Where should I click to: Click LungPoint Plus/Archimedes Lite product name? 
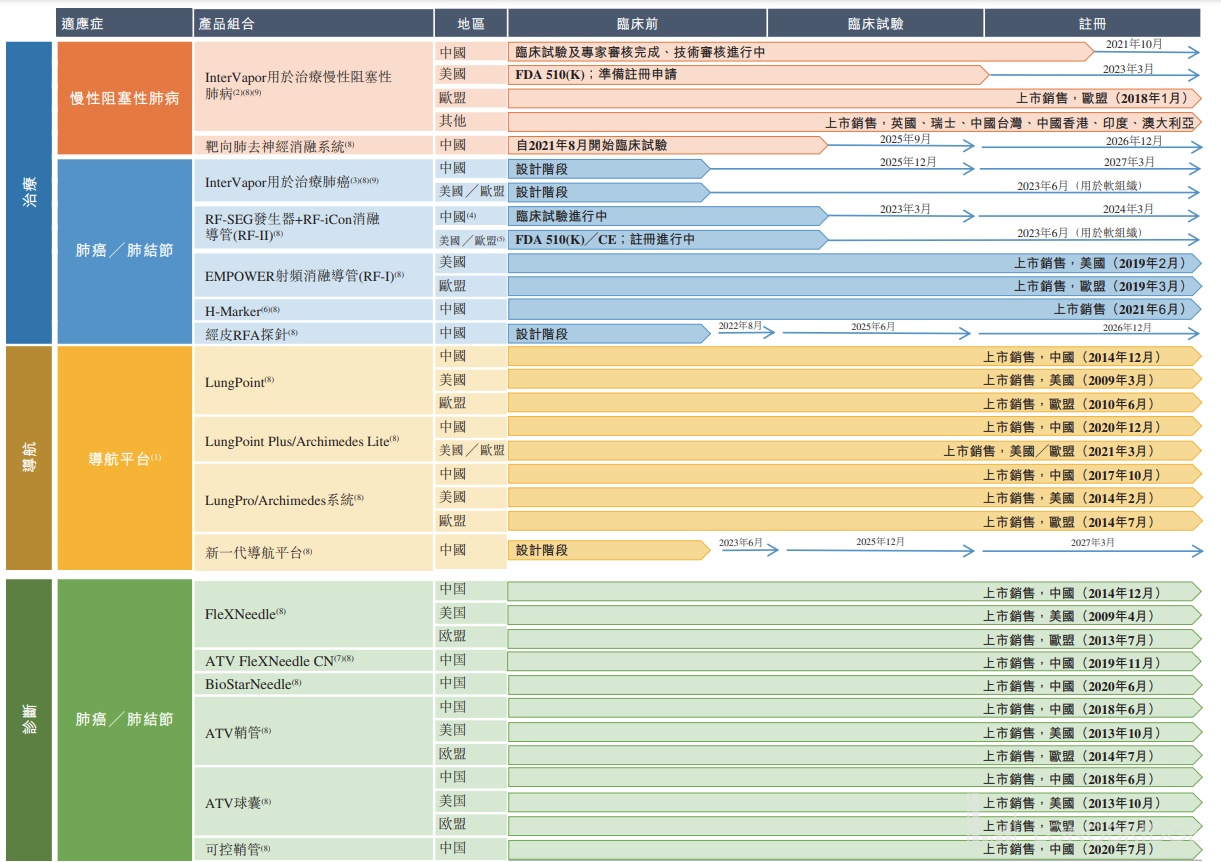302,440
